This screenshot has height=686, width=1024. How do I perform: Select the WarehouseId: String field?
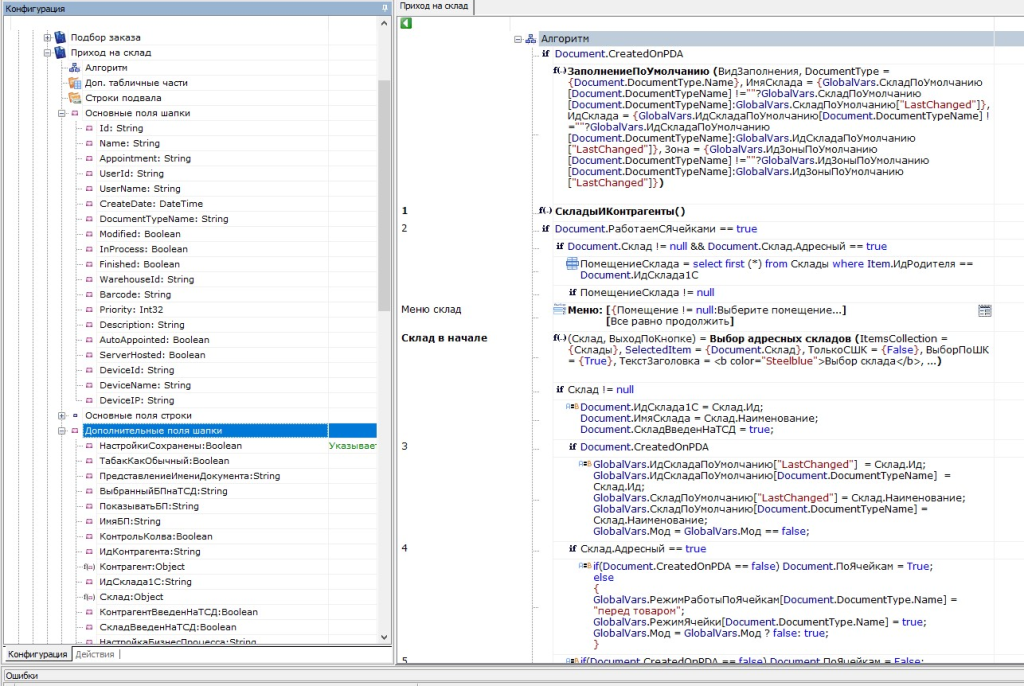146,280
